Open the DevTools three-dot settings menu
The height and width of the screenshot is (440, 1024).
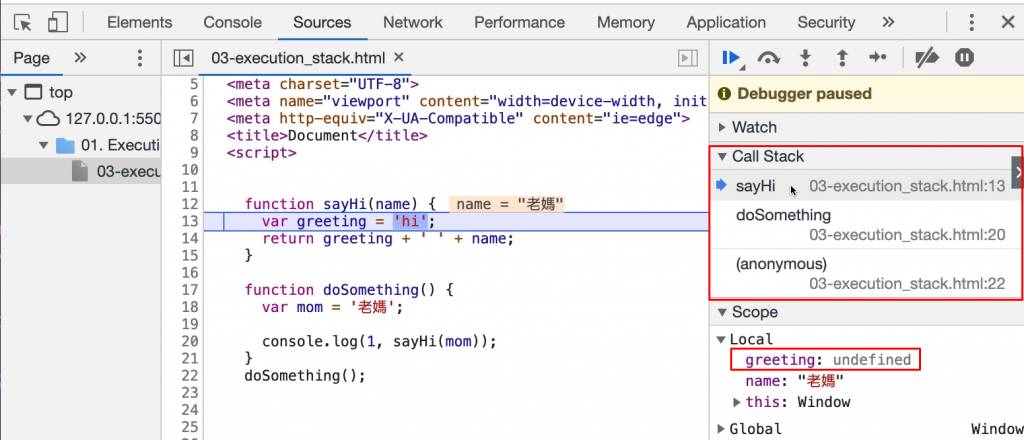[x=972, y=23]
